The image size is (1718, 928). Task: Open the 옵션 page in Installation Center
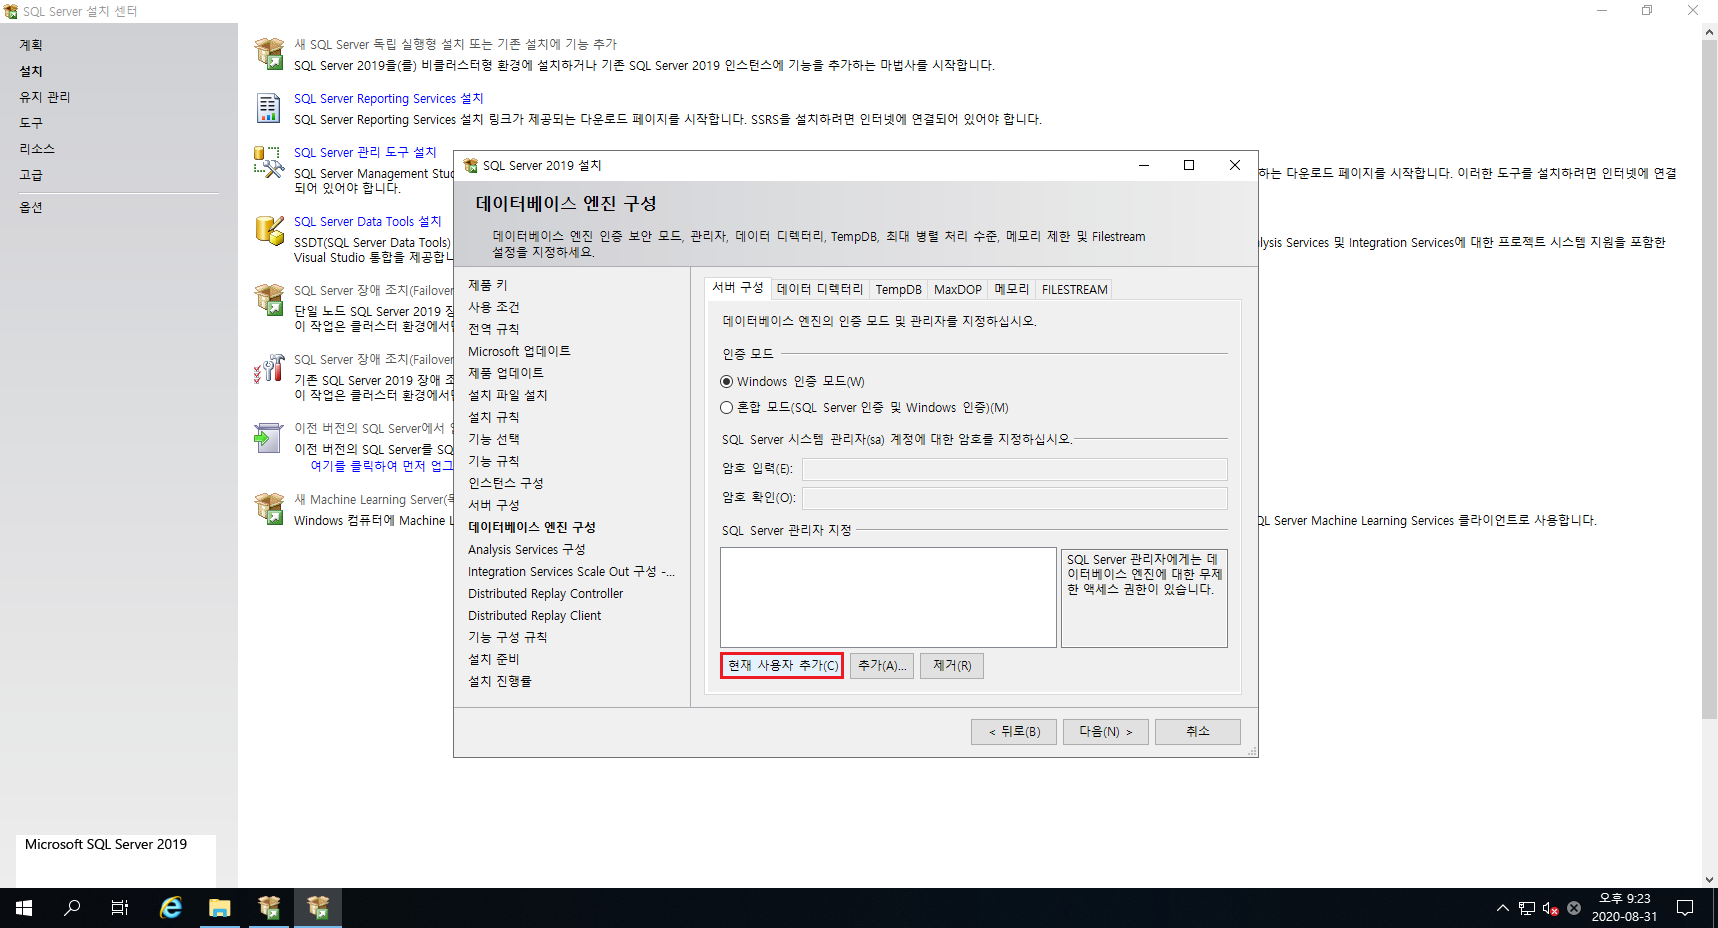point(31,207)
